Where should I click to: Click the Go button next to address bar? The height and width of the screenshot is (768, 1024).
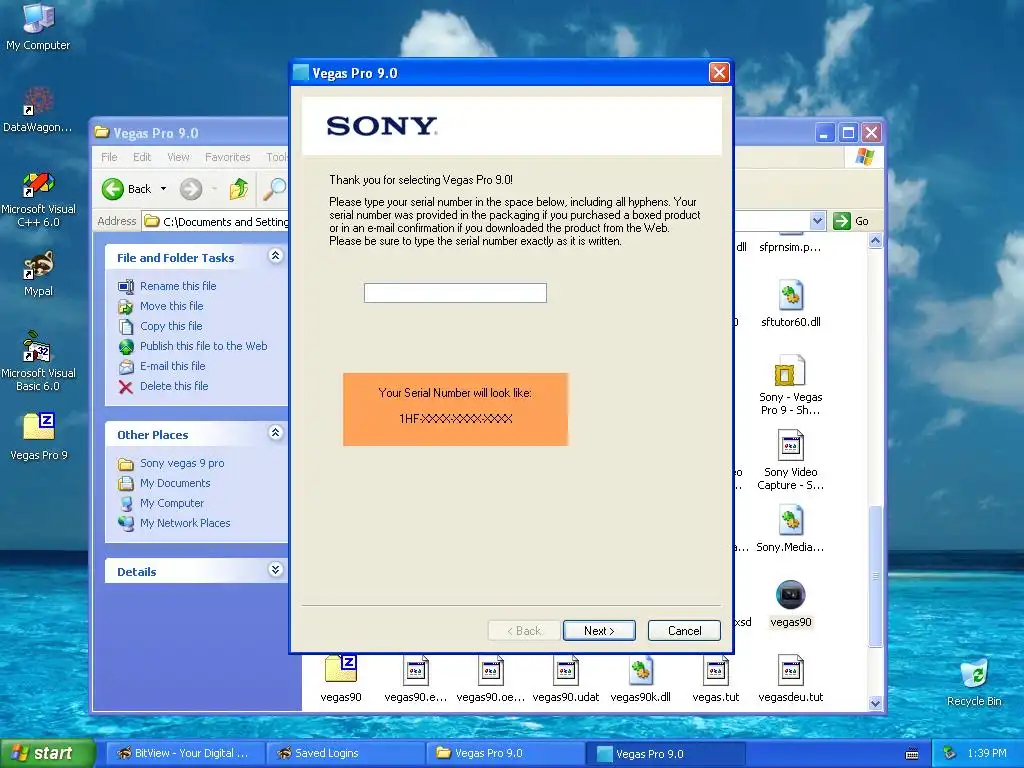coord(851,221)
